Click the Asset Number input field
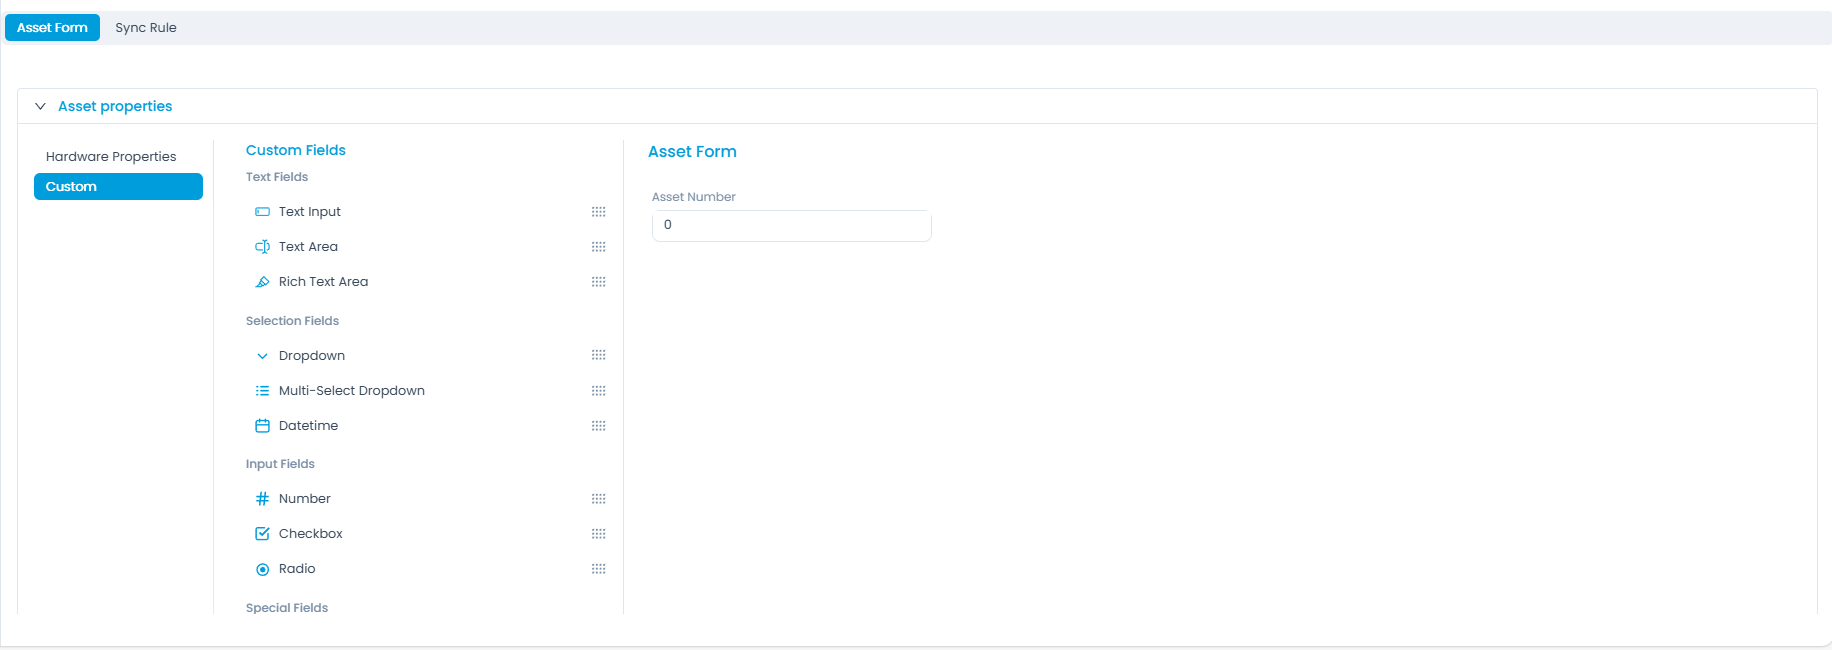1832x650 pixels. click(791, 226)
